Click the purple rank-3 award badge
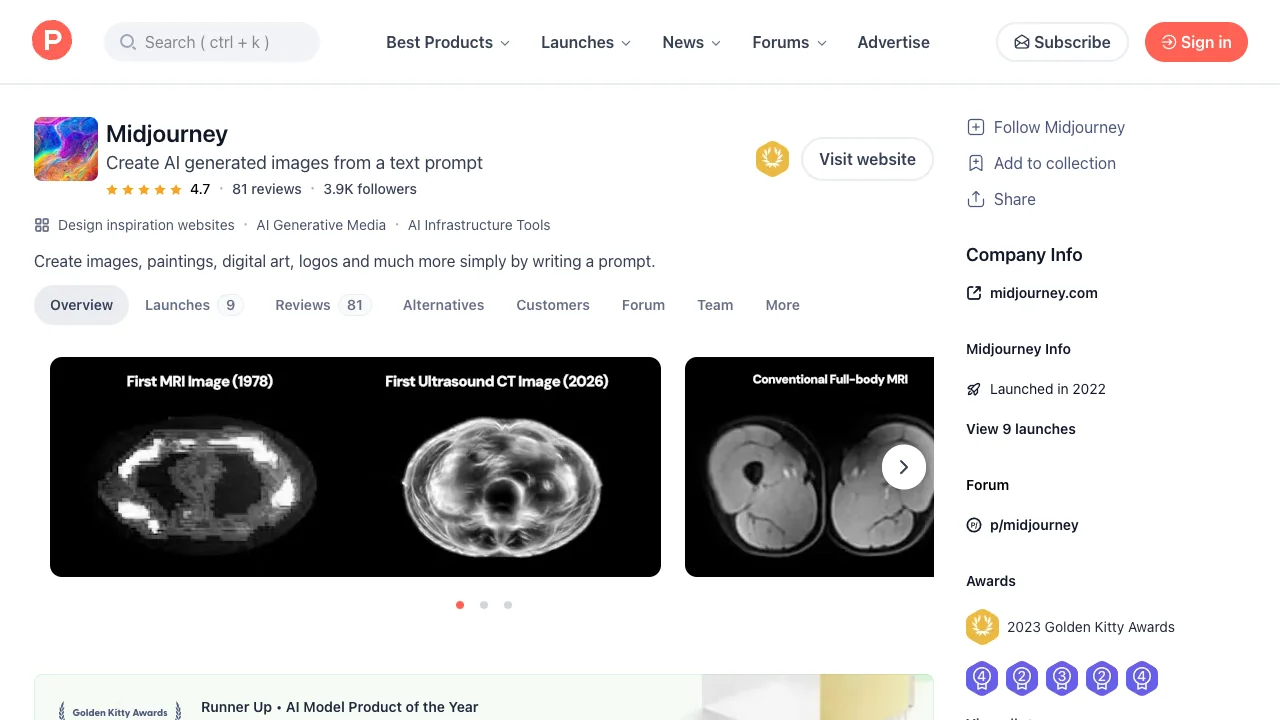Viewport: 1280px width, 720px height. [x=1062, y=678]
